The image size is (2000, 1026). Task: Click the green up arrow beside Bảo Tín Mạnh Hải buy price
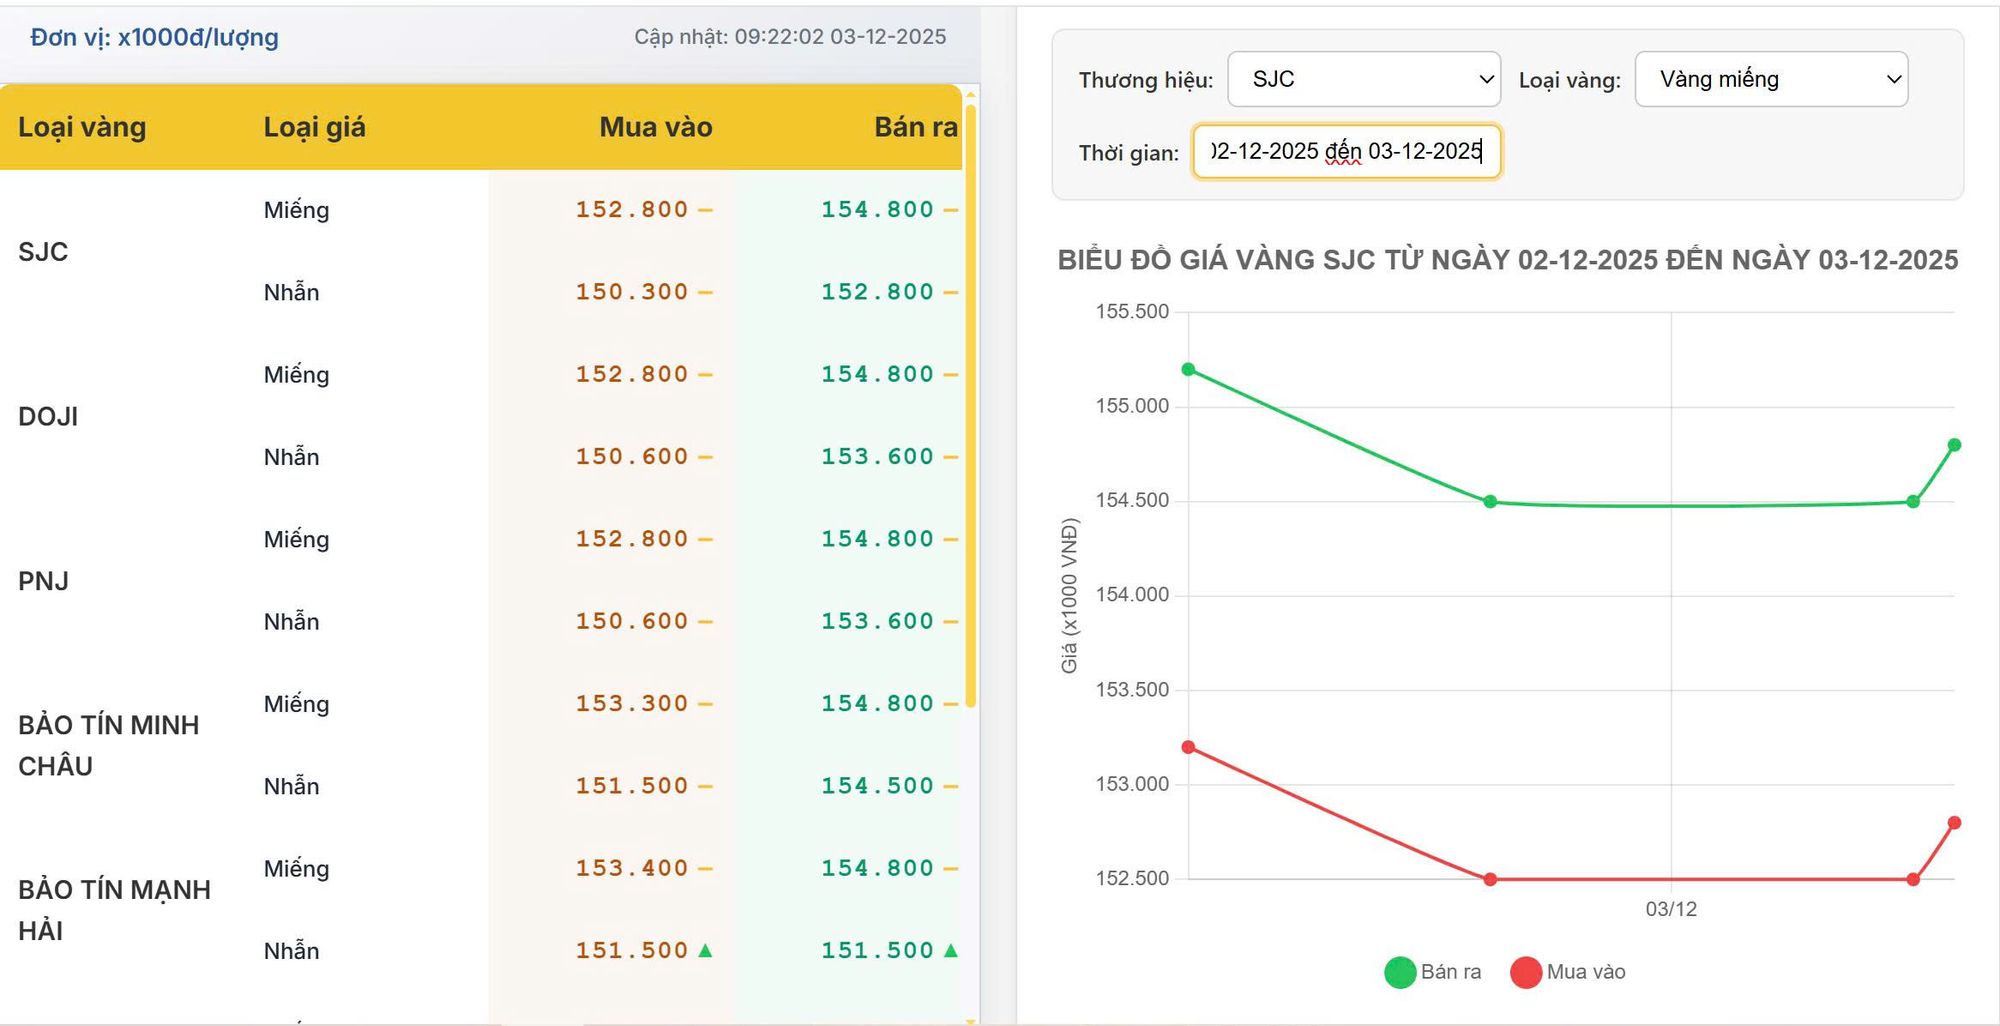pos(705,951)
